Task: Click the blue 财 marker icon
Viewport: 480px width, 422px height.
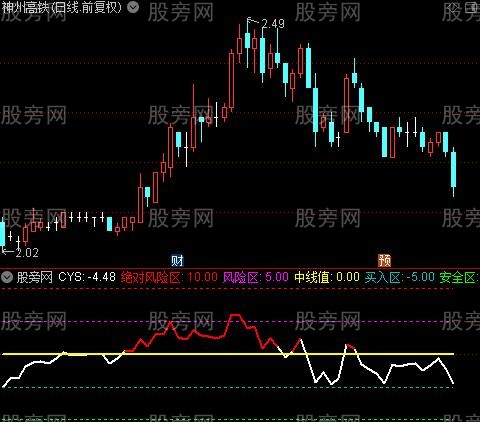Action: click(177, 260)
